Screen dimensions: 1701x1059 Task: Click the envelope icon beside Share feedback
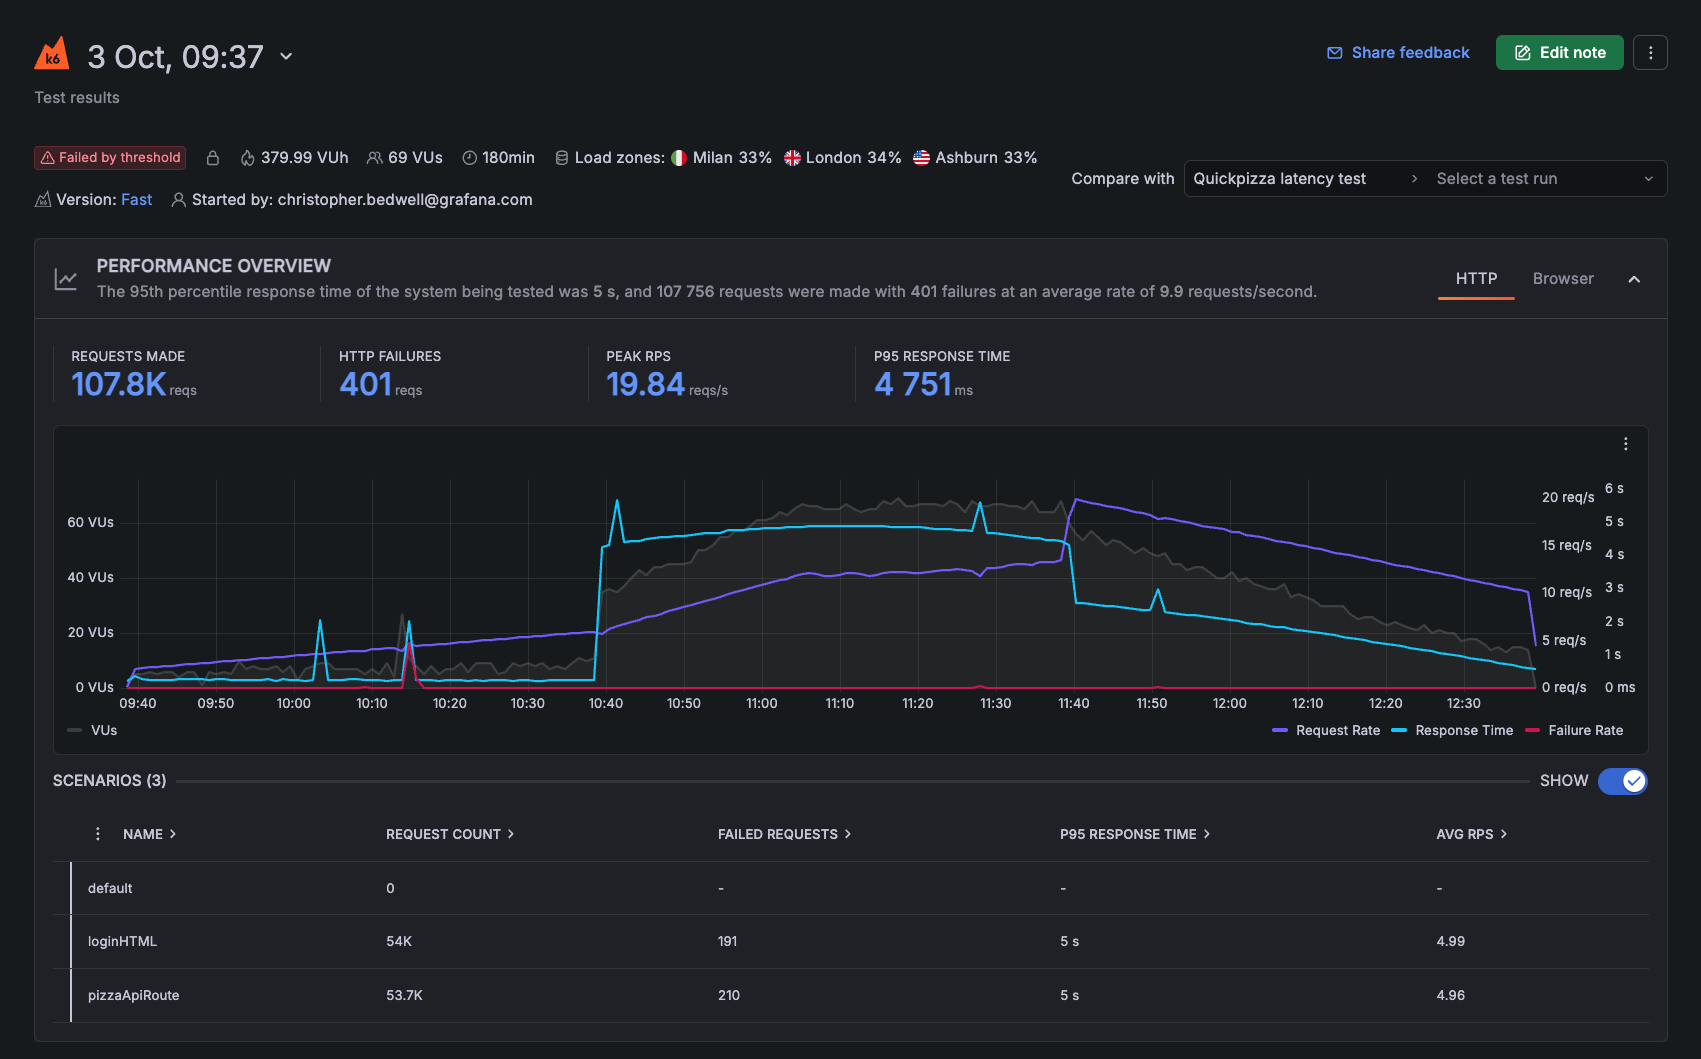pyautogui.click(x=1333, y=52)
